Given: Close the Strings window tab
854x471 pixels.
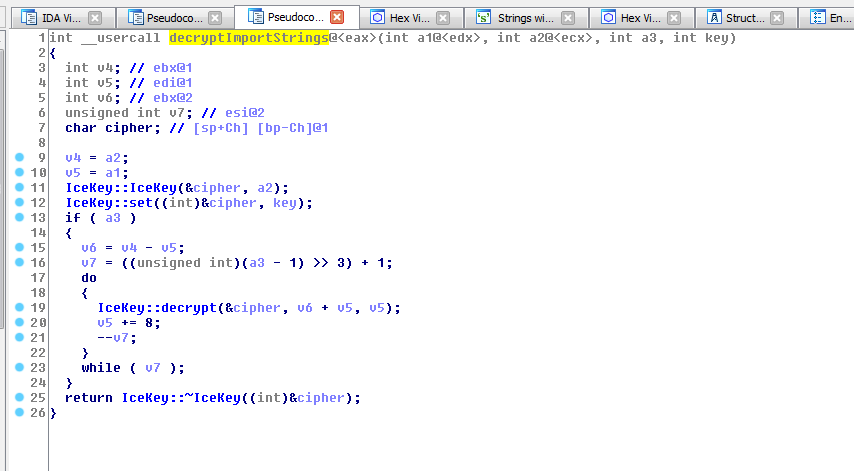Looking at the screenshot, I should click(x=568, y=18).
